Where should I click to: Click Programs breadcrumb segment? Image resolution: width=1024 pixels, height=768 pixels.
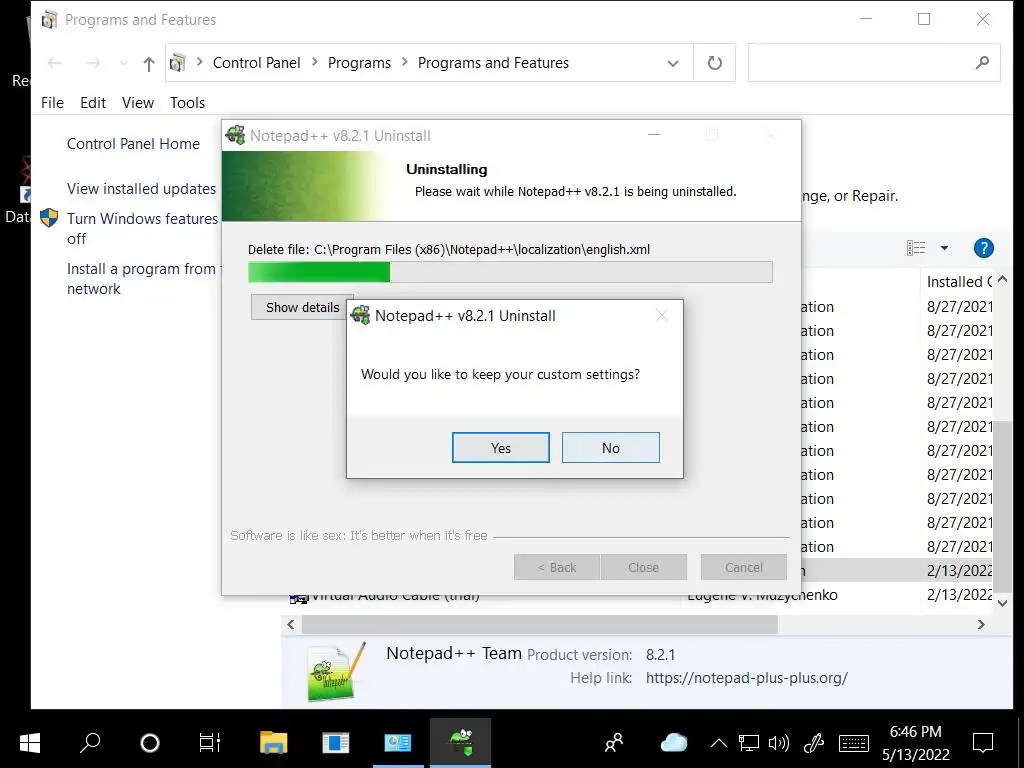359,63
